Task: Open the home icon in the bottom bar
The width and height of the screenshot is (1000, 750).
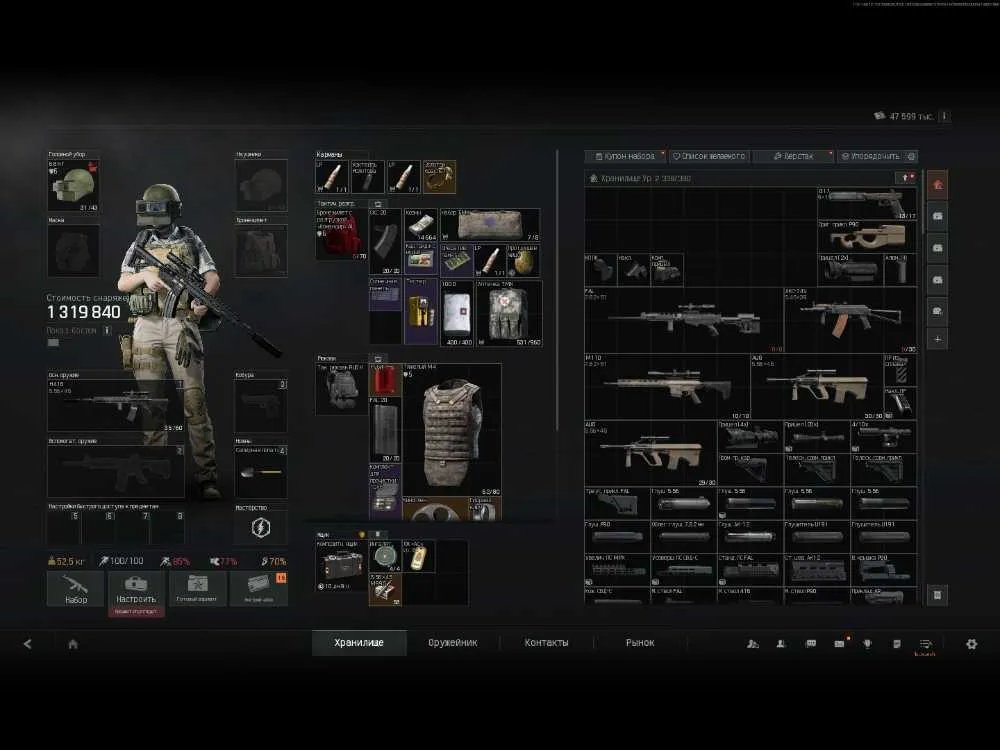Action: point(73,644)
